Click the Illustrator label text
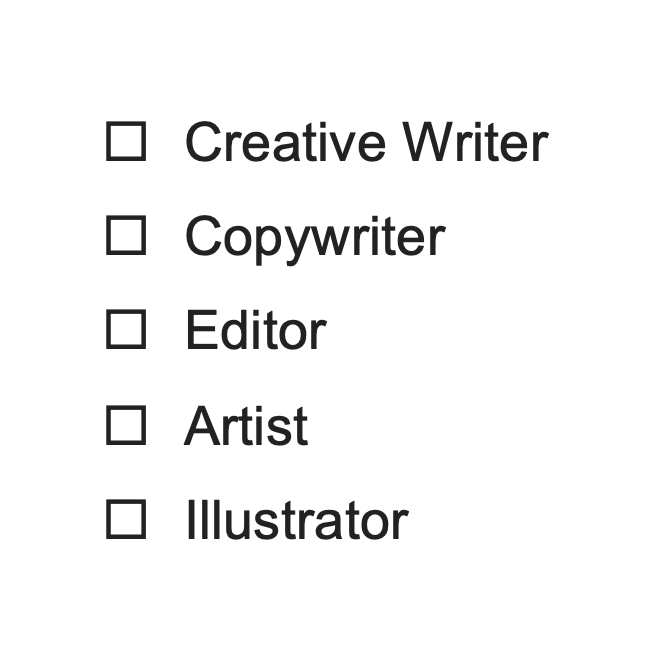646x668 pixels. point(296,521)
